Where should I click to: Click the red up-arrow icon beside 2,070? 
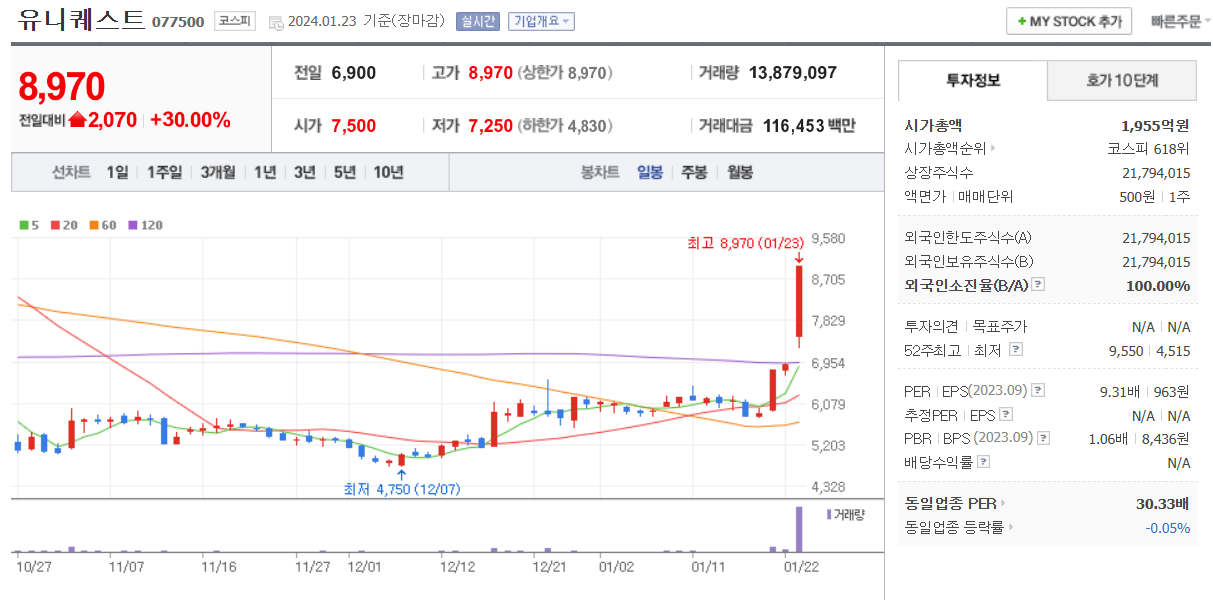coord(78,120)
